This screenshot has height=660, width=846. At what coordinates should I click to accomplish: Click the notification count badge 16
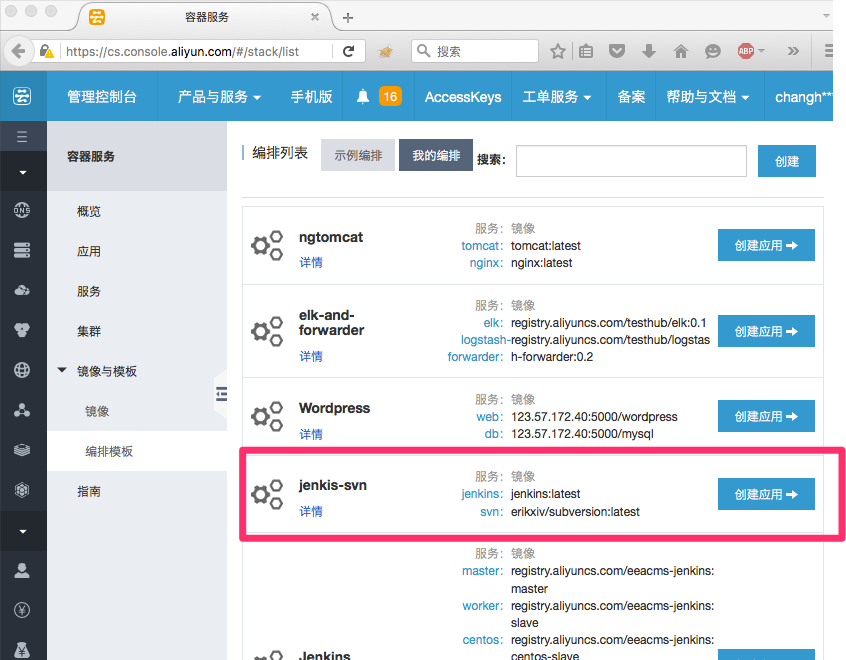(x=390, y=97)
